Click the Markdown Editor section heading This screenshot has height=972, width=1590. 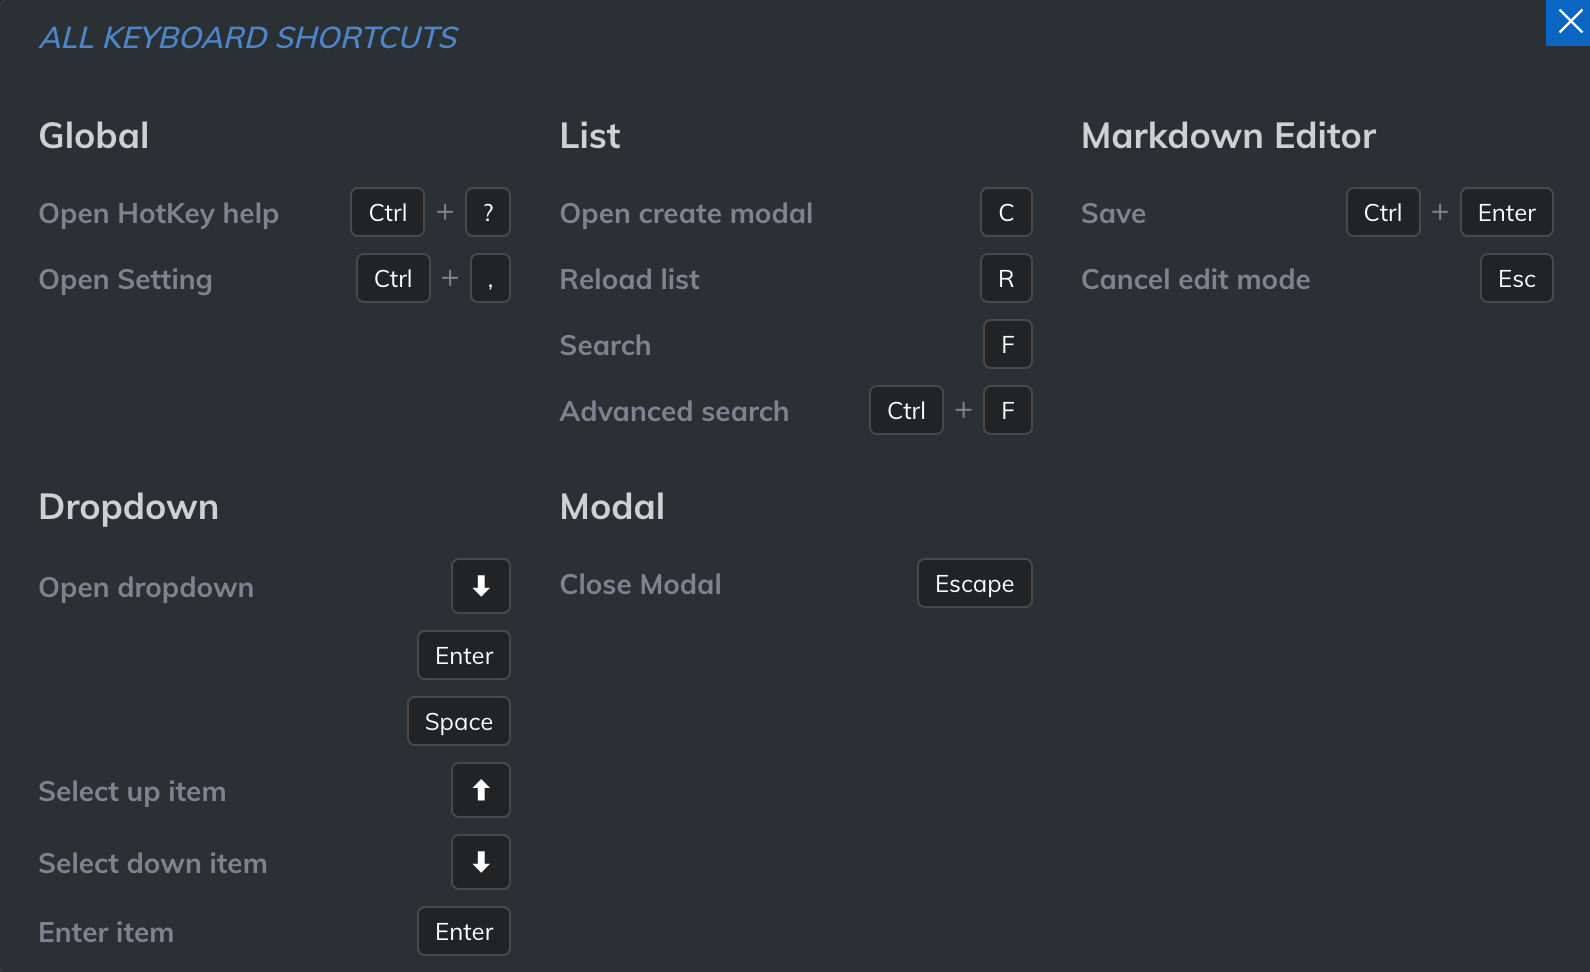pyautogui.click(x=1228, y=136)
